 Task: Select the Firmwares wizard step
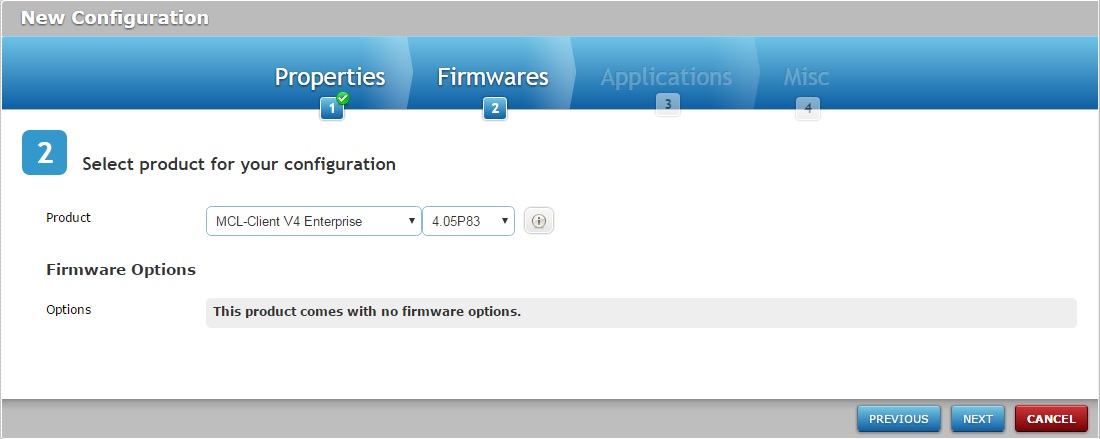click(493, 77)
